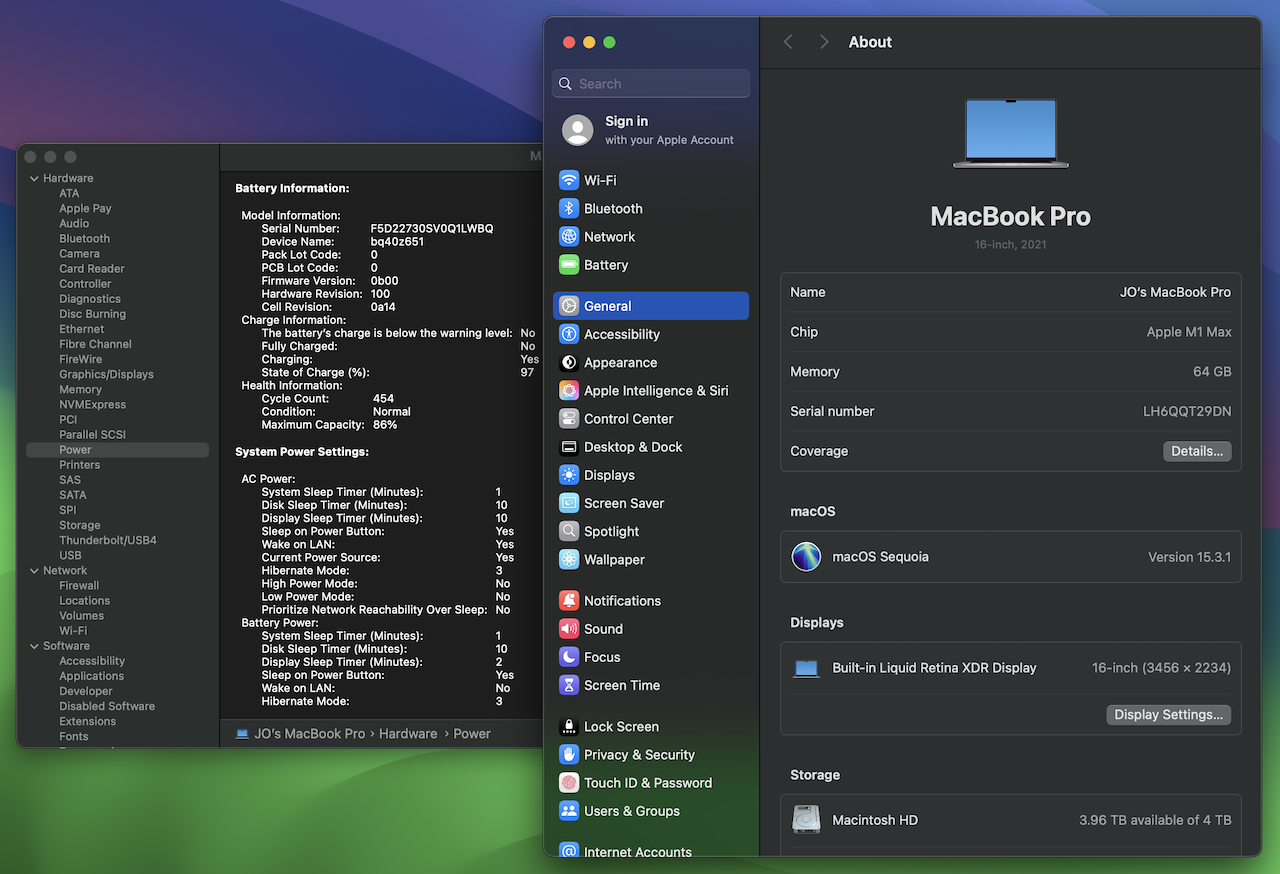Click the Maximum Capacity 86% value
The height and width of the screenshot is (874, 1280).
pyautogui.click(x=385, y=424)
